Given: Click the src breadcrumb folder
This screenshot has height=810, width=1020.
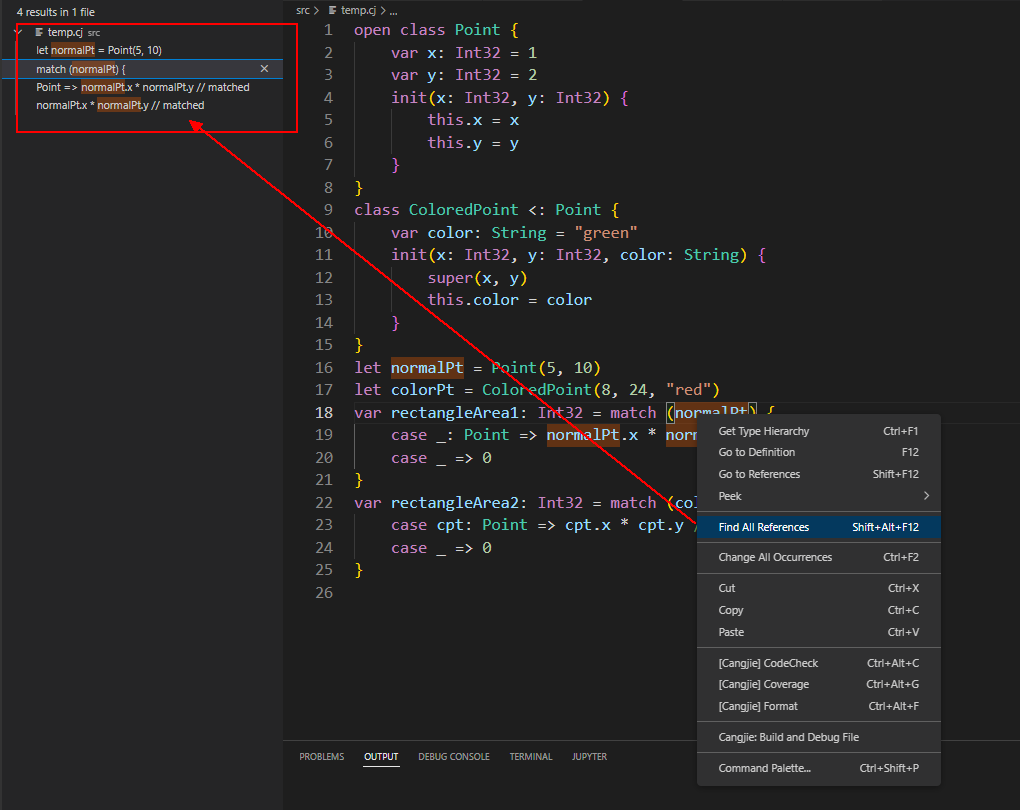Looking at the screenshot, I should tap(304, 10).
